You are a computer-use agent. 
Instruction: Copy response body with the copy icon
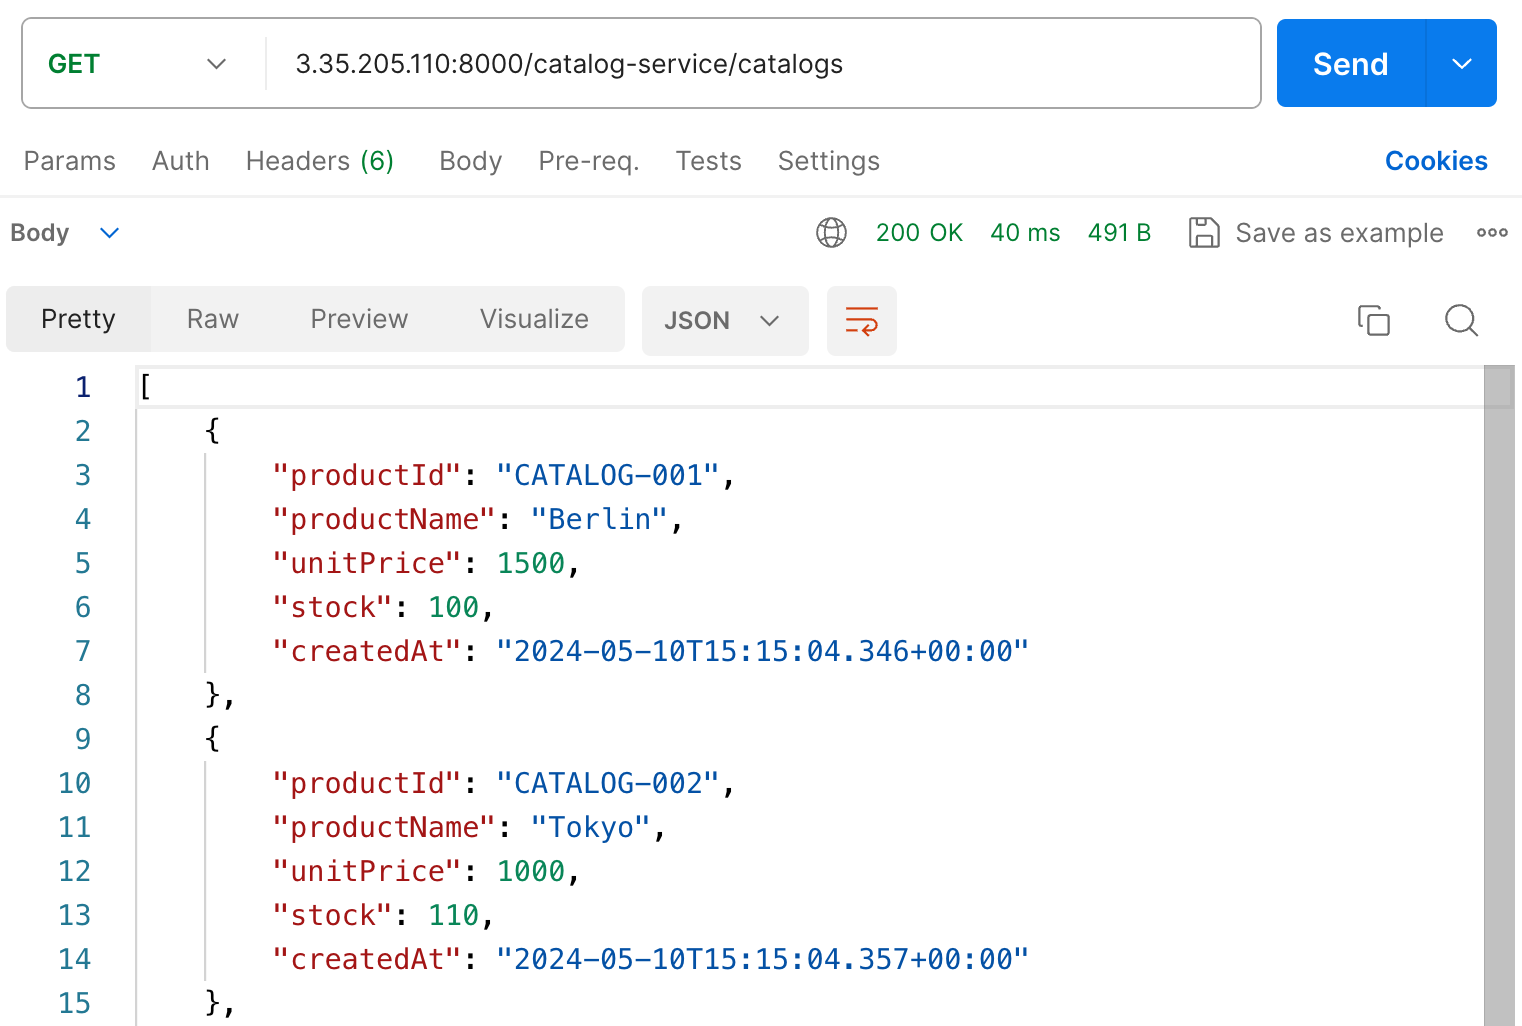1374,320
